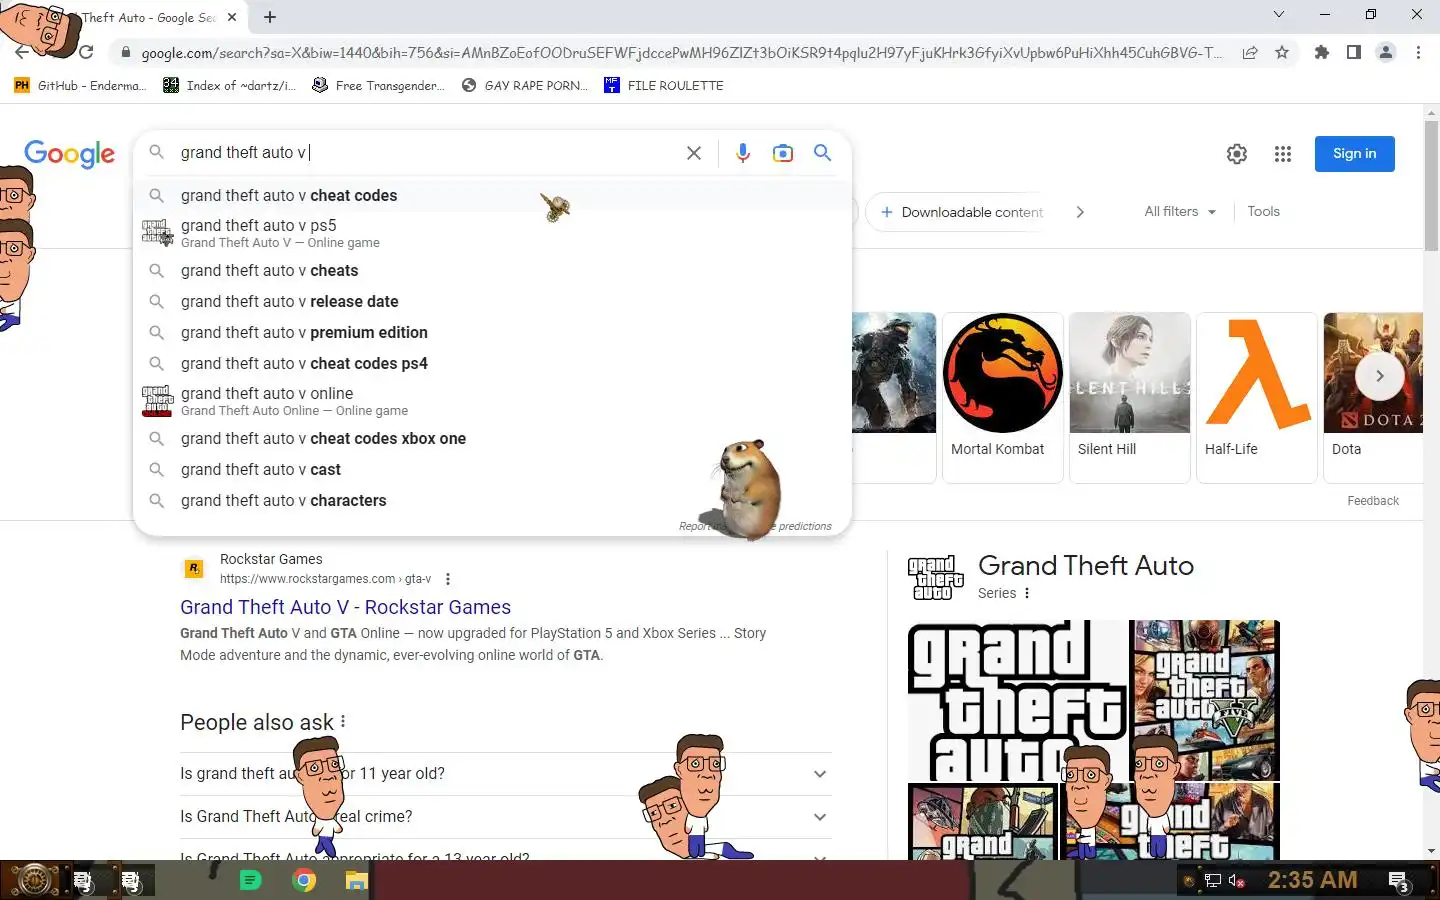
Task: Select the grand theft auto v online suggestion
Action: click(x=492, y=401)
